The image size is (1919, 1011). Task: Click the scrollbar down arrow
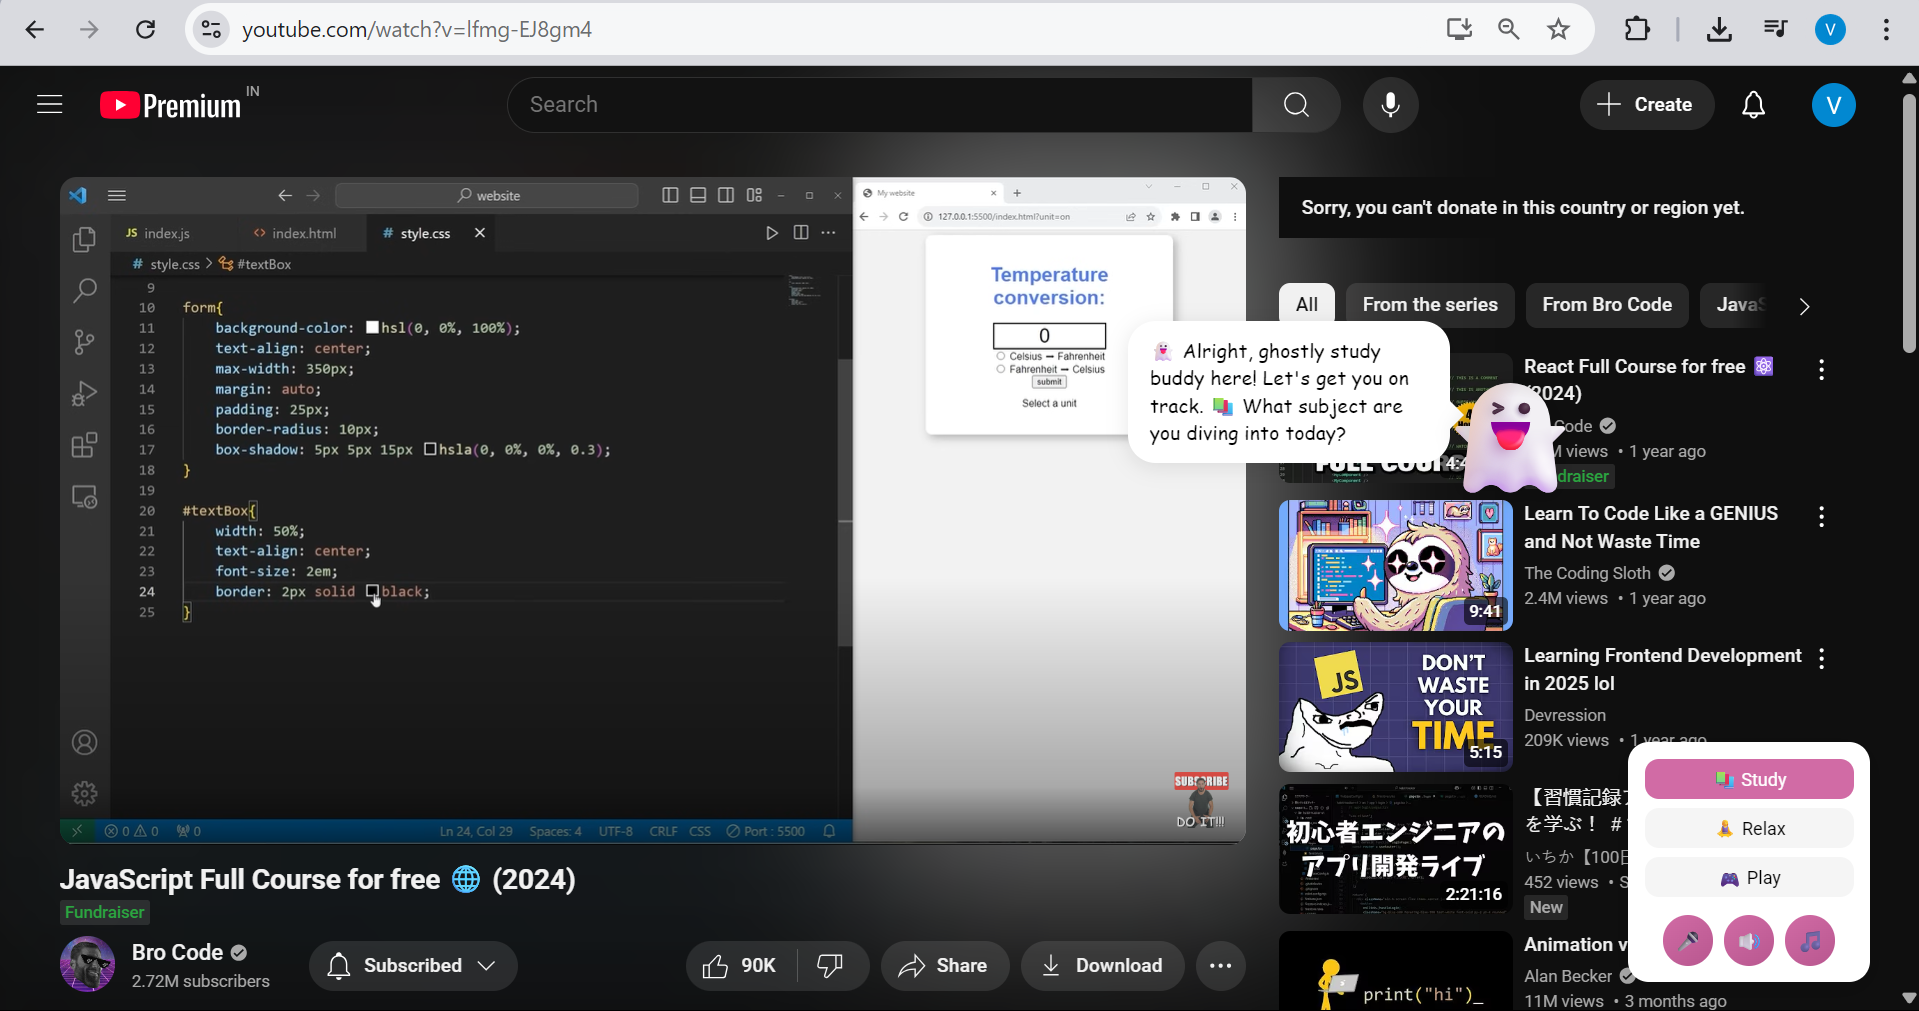tap(1909, 998)
